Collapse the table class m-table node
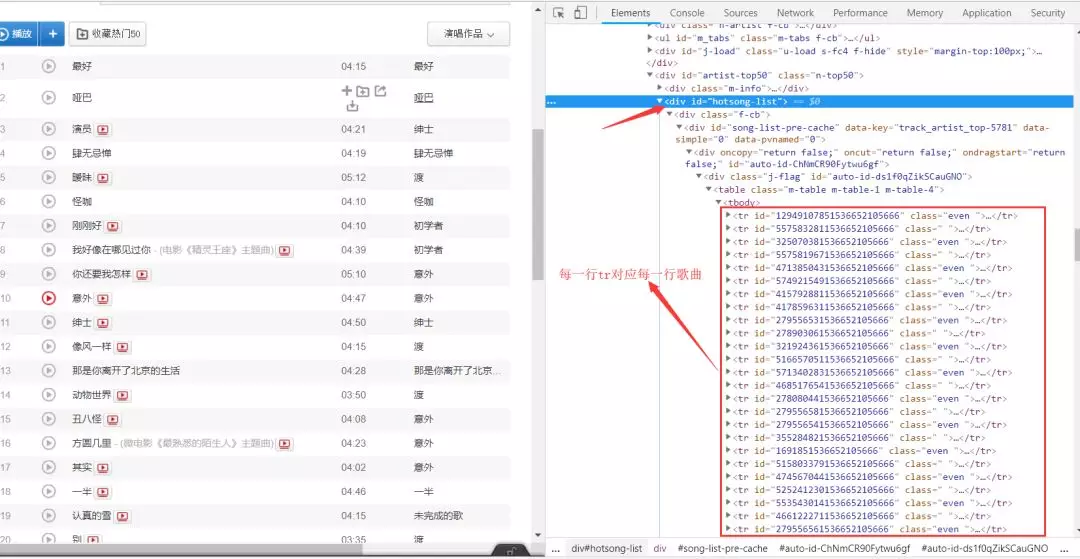 coord(708,189)
